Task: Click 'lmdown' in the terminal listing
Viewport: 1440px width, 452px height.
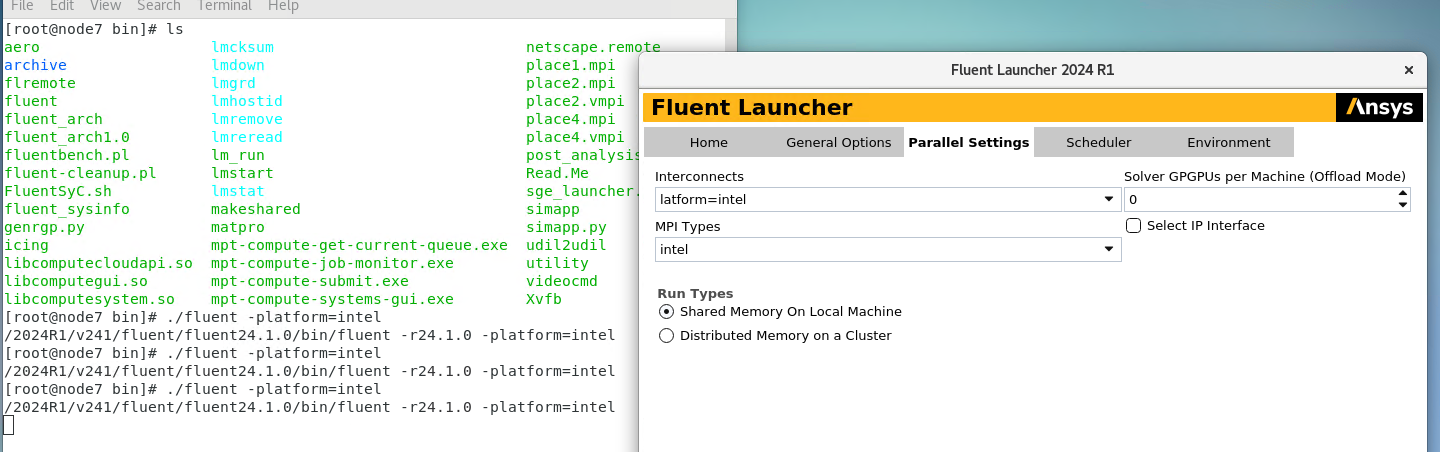Action: coord(238,65)
